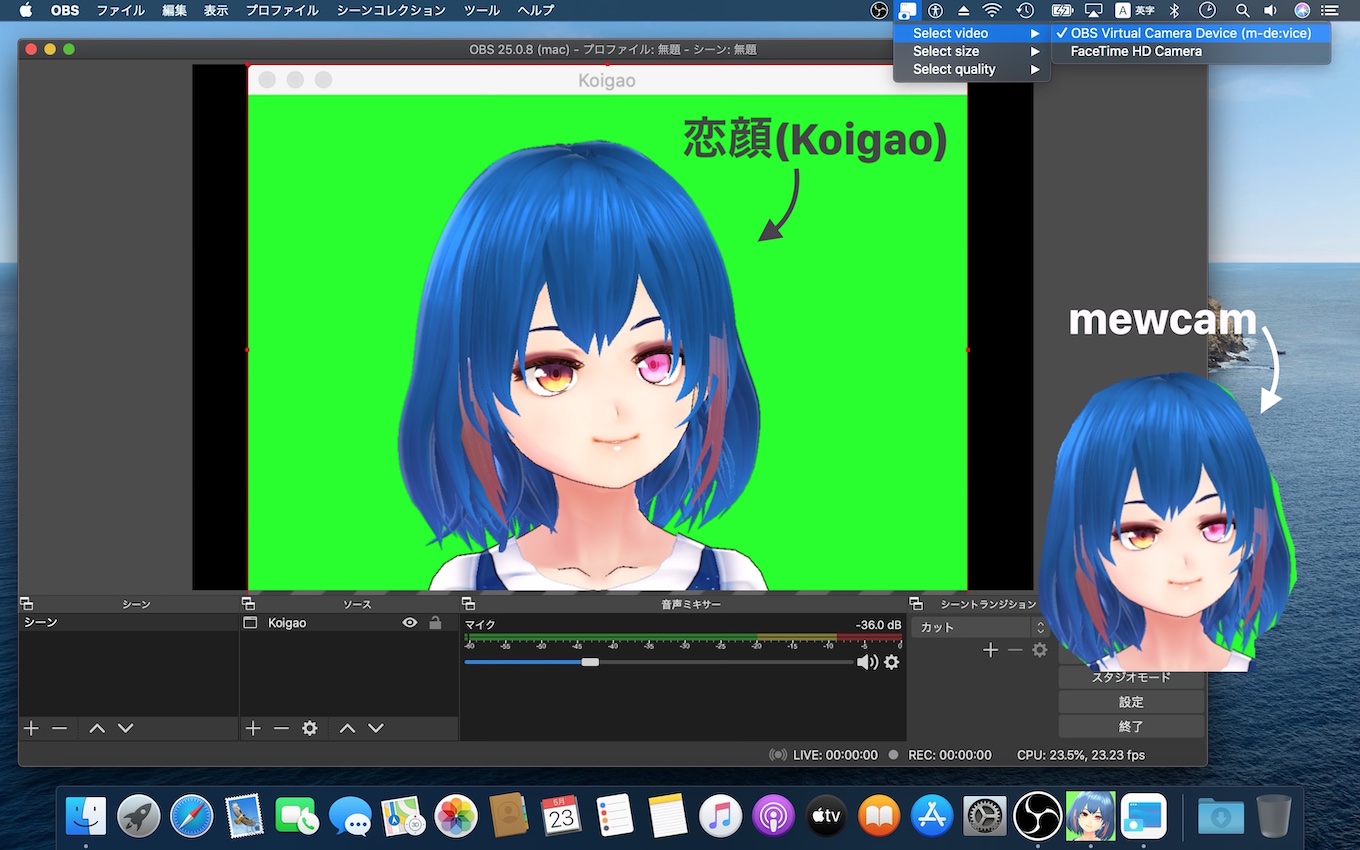Open the マイク audio settings gear
Image resolution: width=1360 pixels, height=850 pixels.
coord(892,662)
